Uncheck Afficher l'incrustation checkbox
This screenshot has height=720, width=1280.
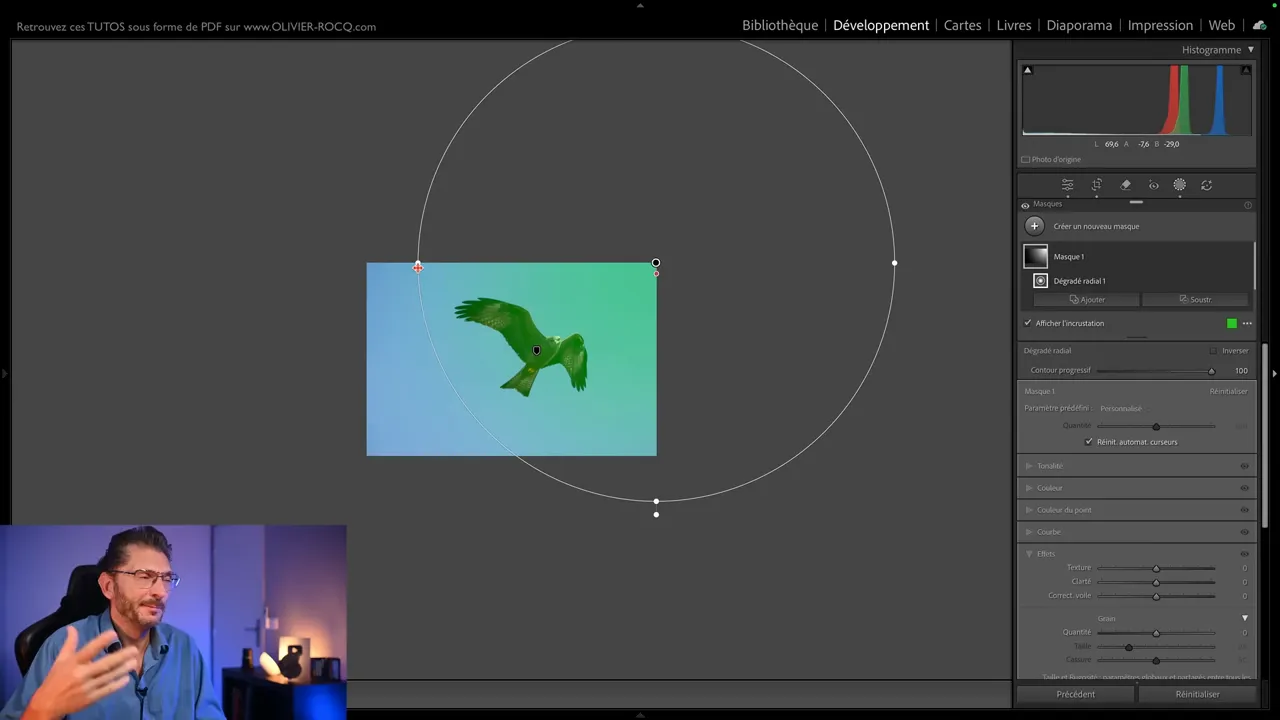pyautogui.click(x=1028, y=323)
